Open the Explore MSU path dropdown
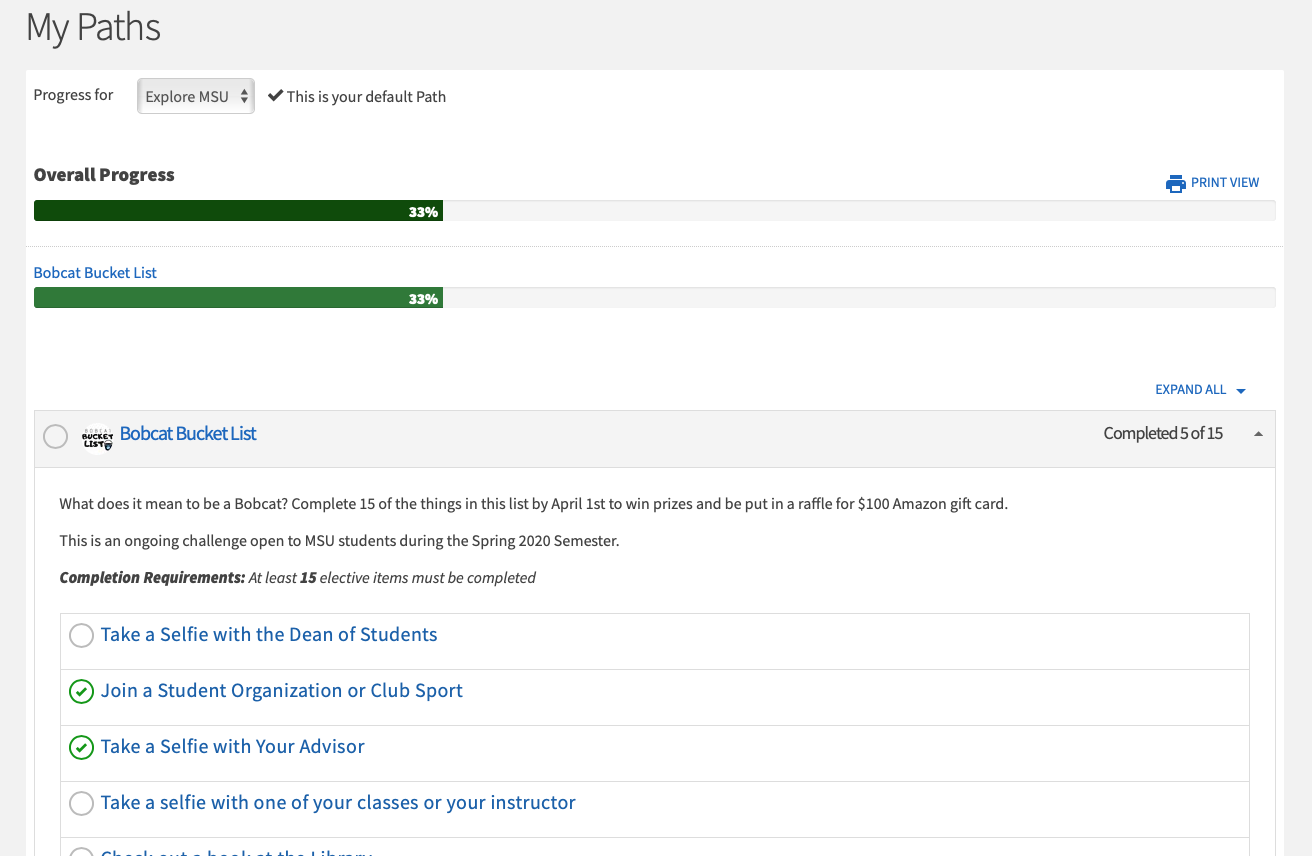The height and width of the screenshot is (856, 1312). (196, 96)
